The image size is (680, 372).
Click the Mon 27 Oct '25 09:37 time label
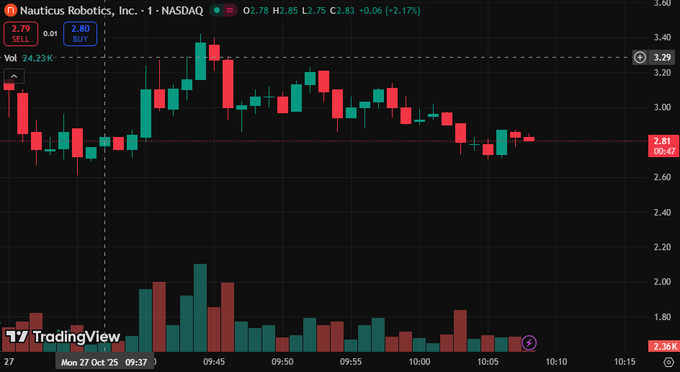click(x=104, y=362)
